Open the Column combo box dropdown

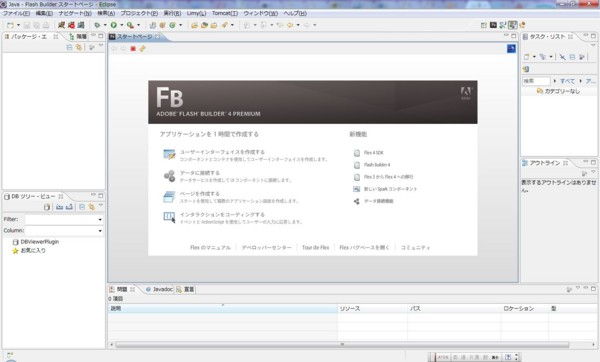click(x=100, y=231)
